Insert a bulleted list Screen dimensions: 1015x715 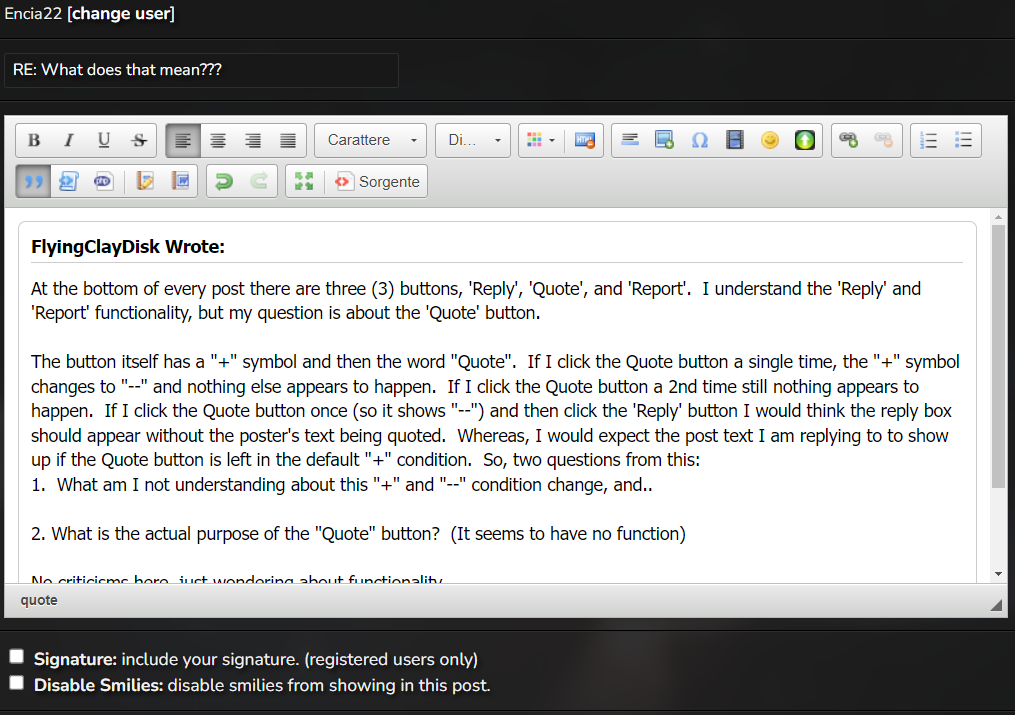click(x=963, y=140)
